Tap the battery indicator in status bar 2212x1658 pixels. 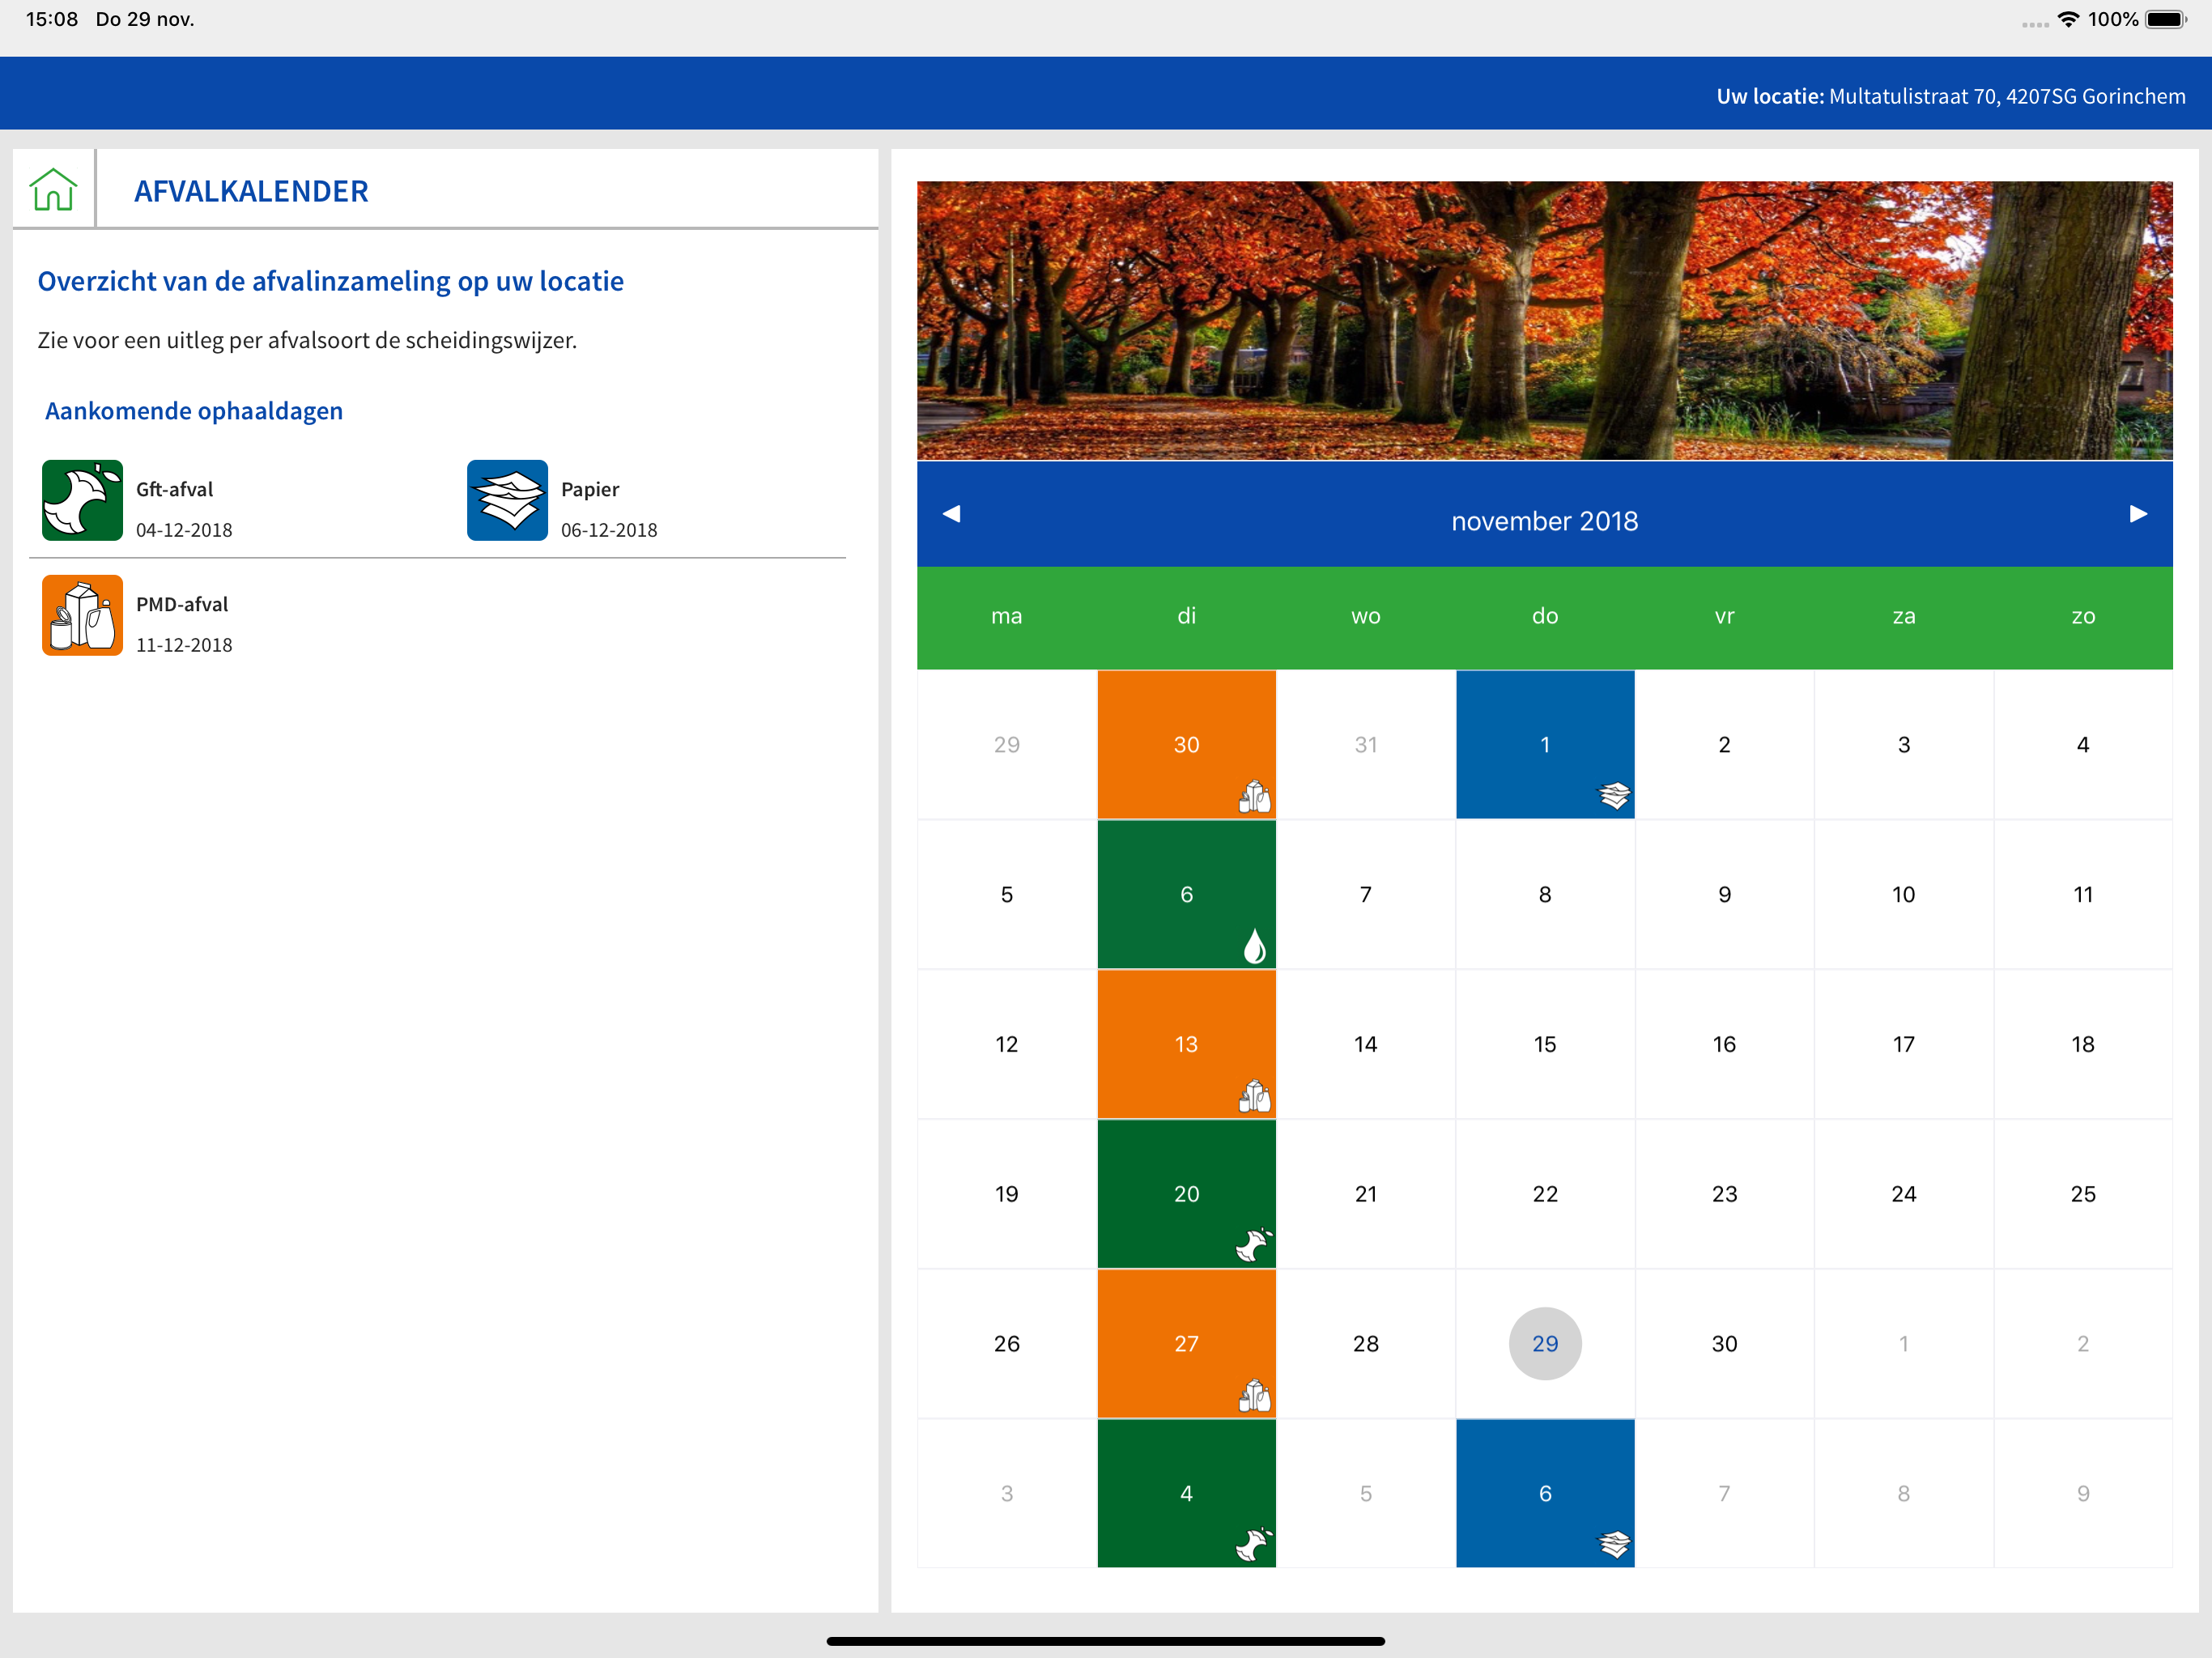2166,19
